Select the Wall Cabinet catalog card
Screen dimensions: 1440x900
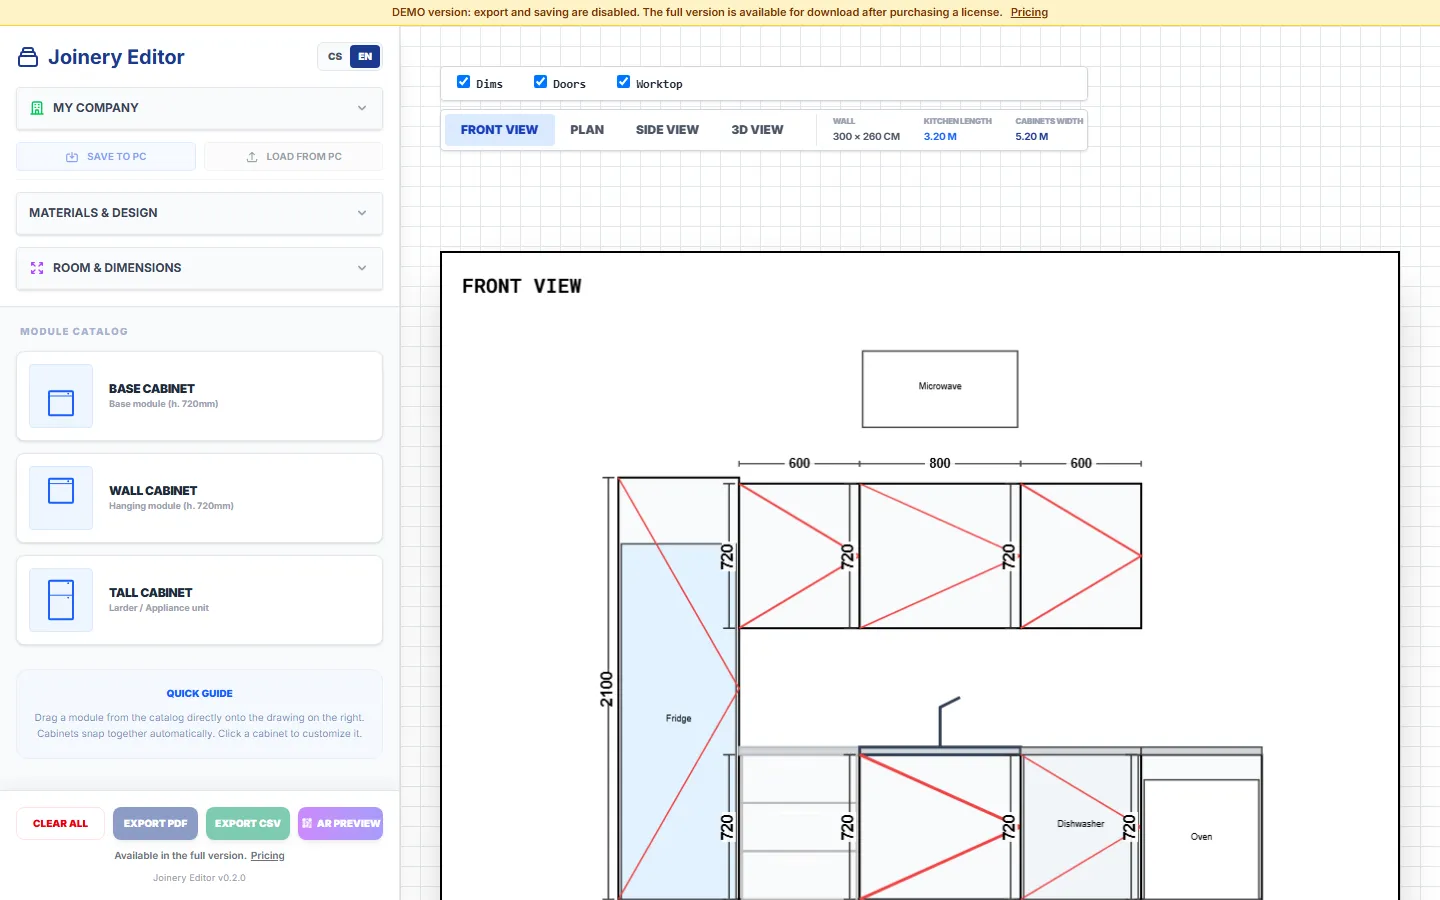(x=199, y=498)
